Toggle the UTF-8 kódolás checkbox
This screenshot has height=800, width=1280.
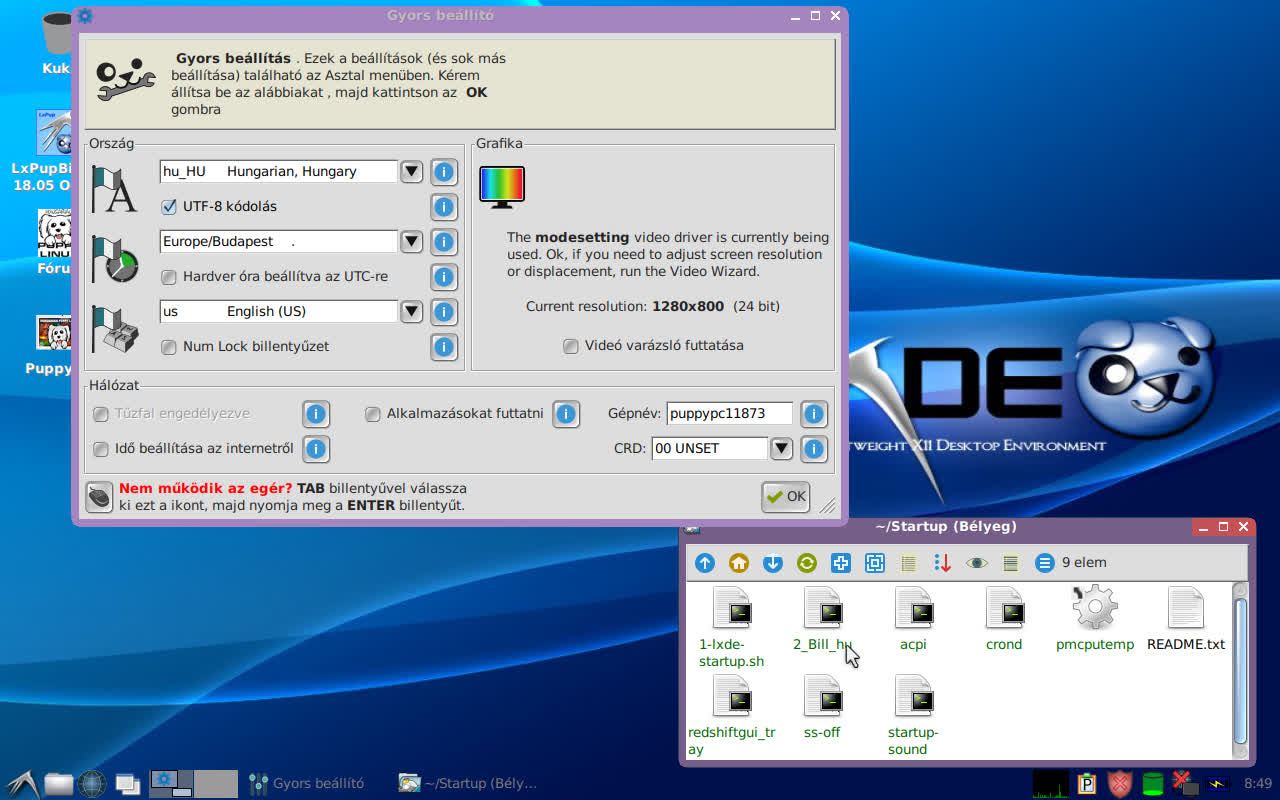(169, 207)
